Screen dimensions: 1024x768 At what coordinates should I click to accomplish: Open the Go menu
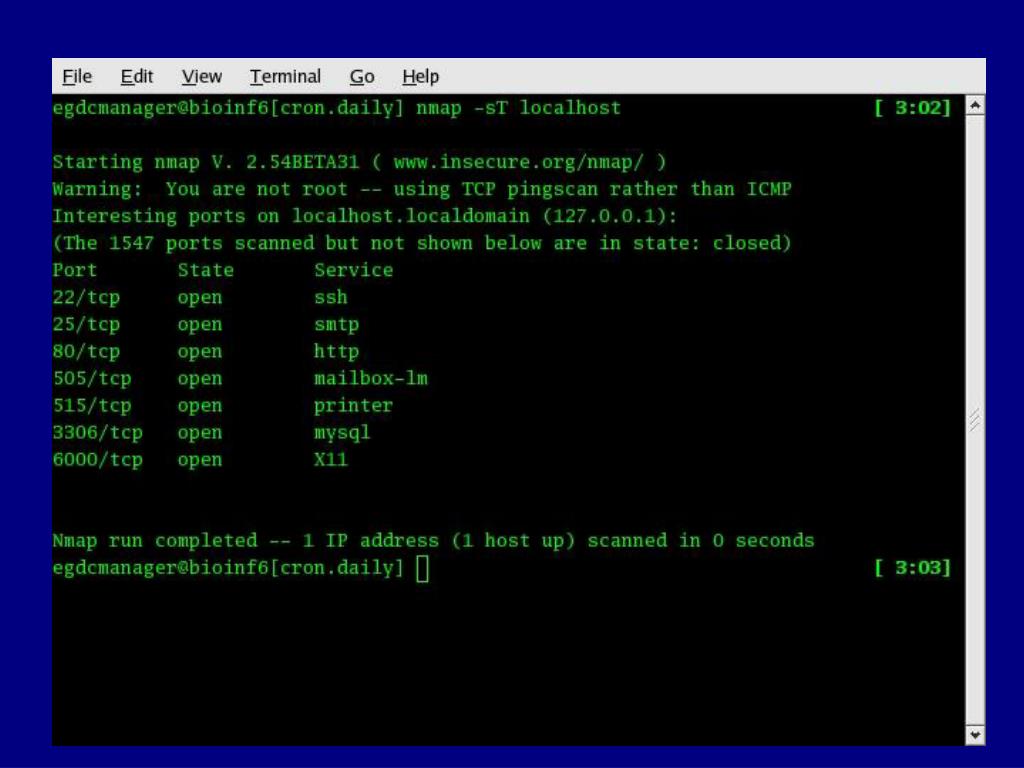pyautogui.click(x=362, y=76)
